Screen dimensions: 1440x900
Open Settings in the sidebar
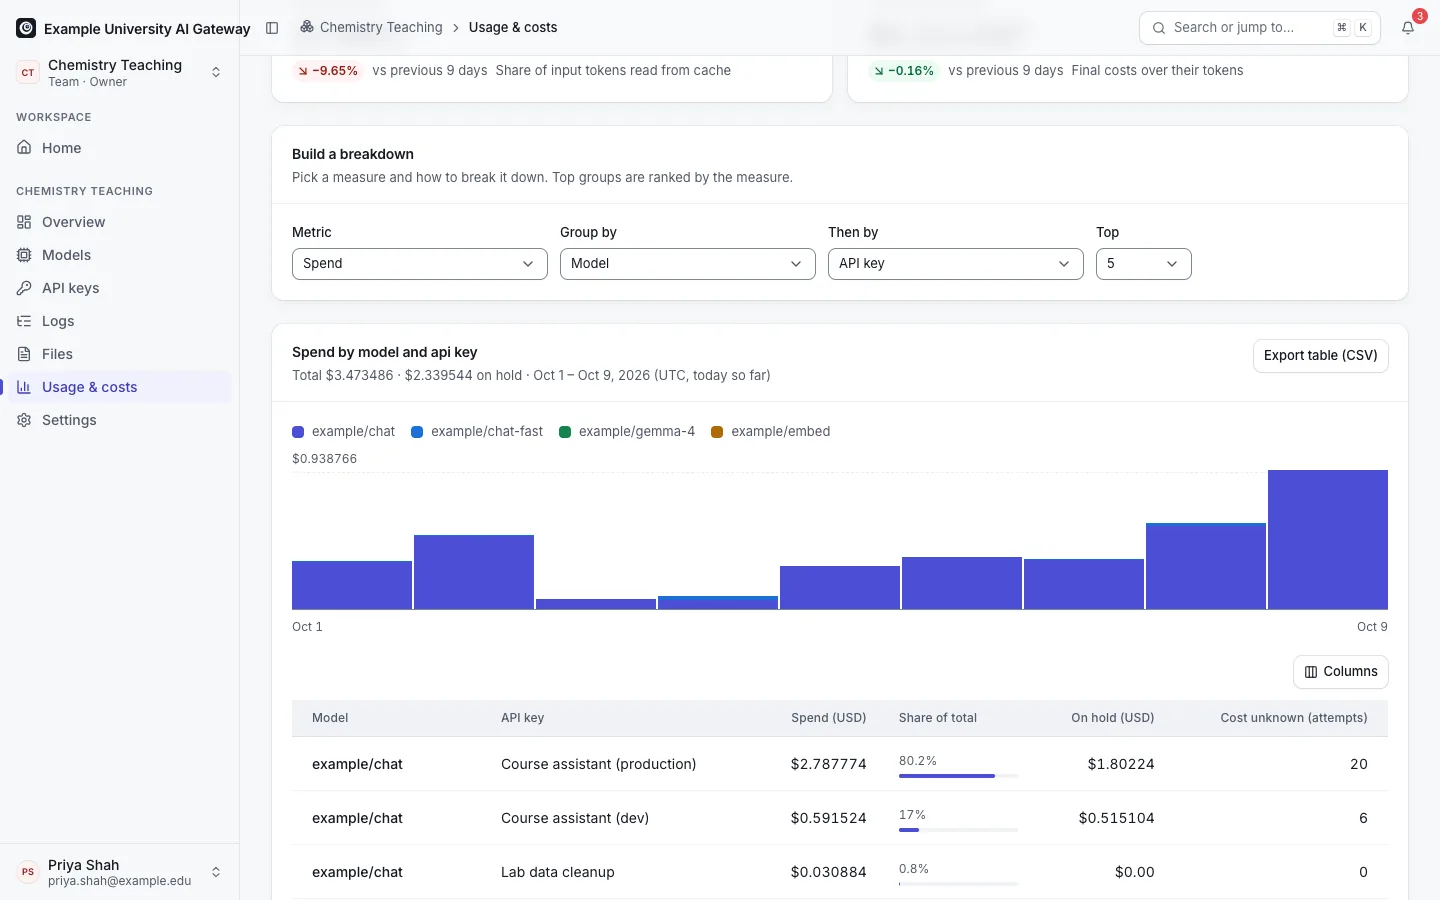[x=120, y=420]
